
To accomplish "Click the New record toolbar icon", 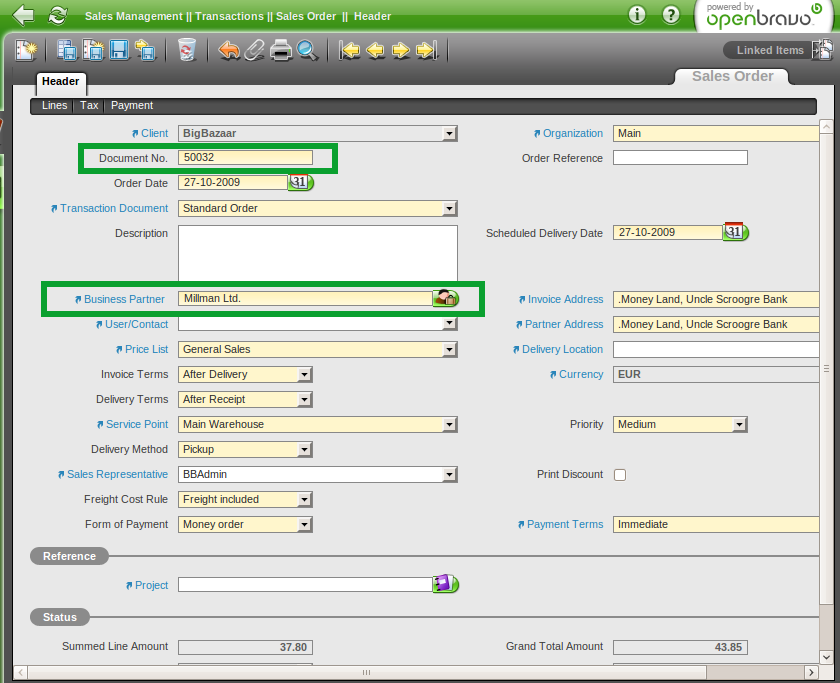I will point(26,50).
